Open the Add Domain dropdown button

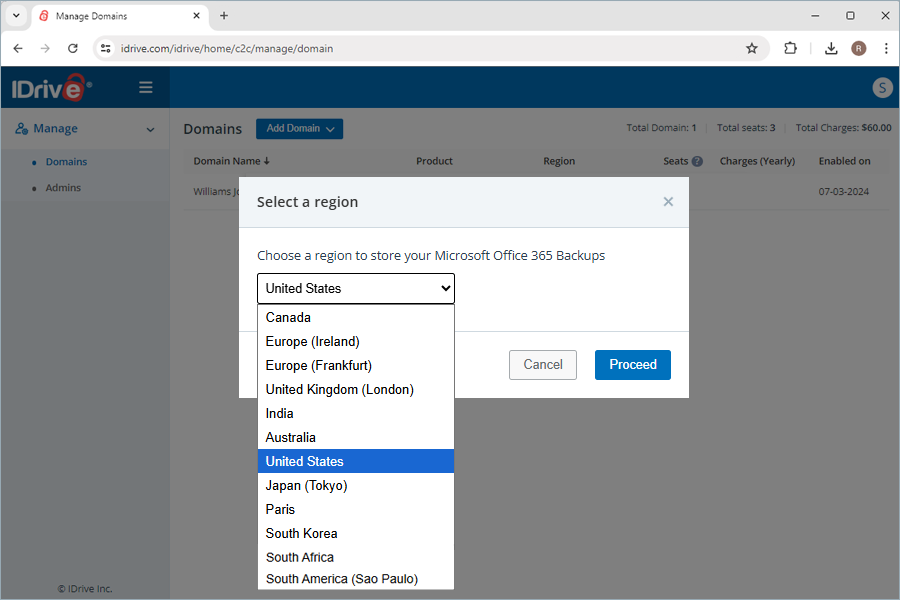pyautogui.click(x=300, y=129)
